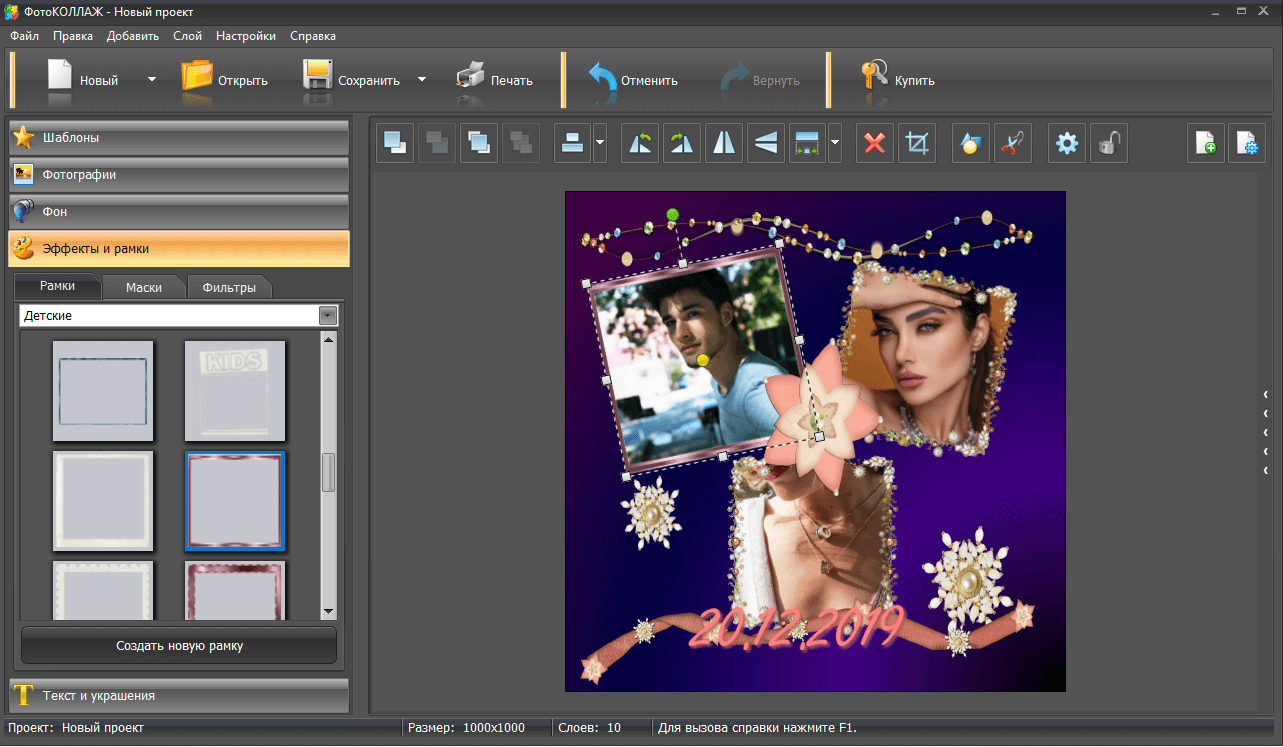
Task: Flip the selected layer horizontally
Action: point(724,144)
